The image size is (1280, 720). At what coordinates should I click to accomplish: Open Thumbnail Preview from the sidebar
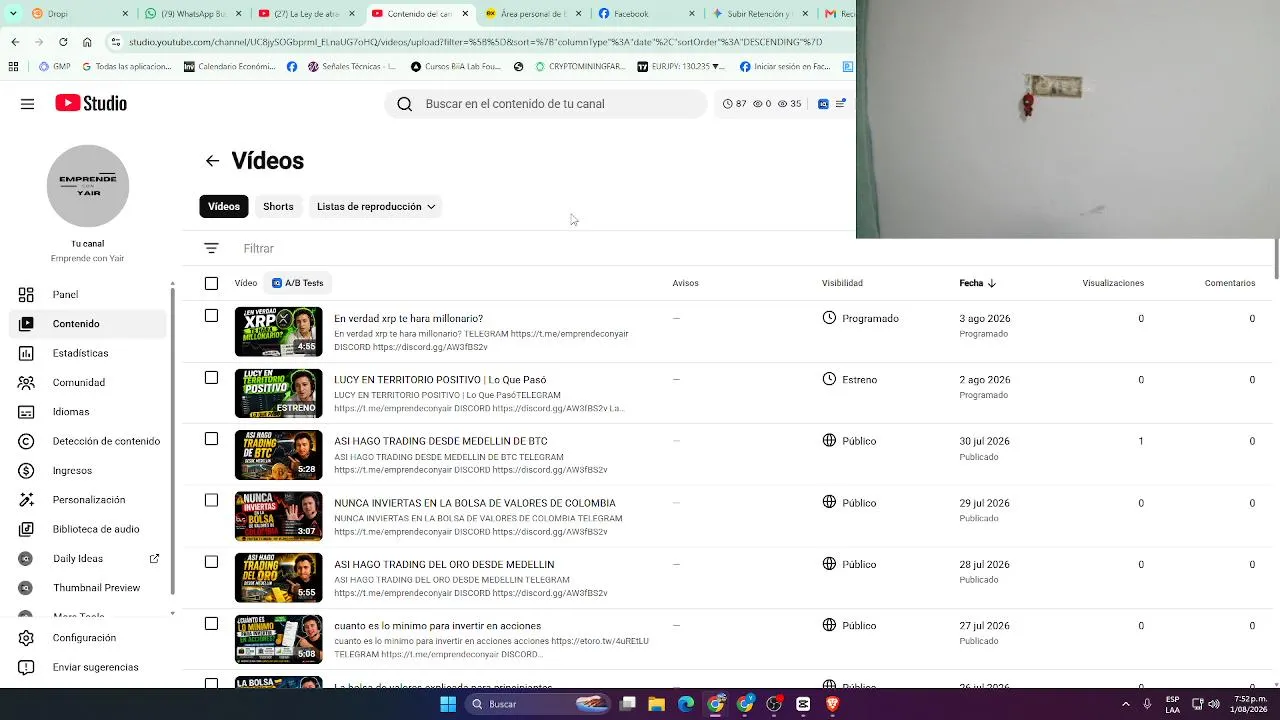pos(88,588)
